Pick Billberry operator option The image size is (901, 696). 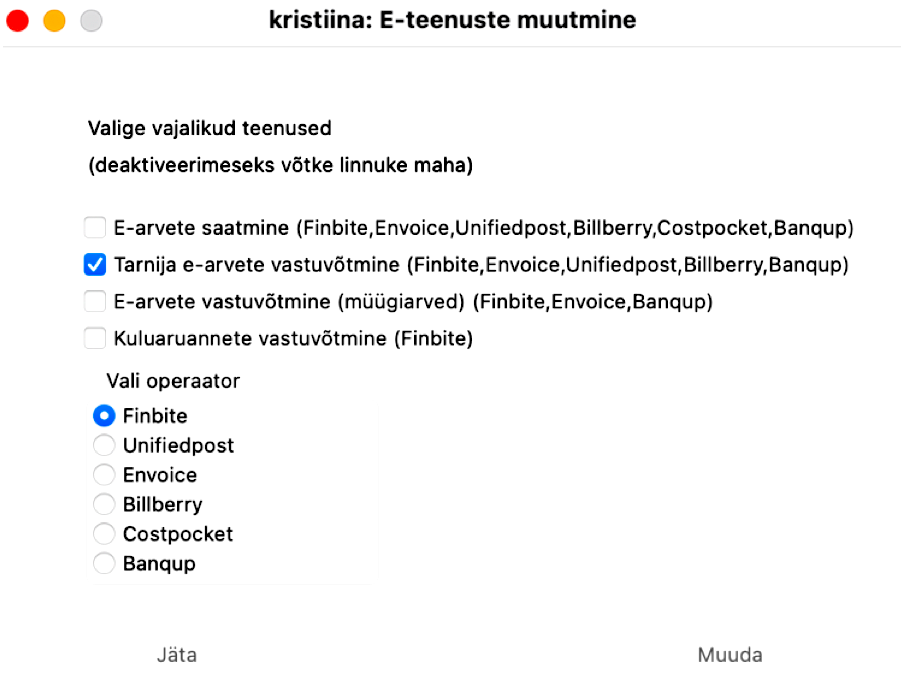(104, 504)
